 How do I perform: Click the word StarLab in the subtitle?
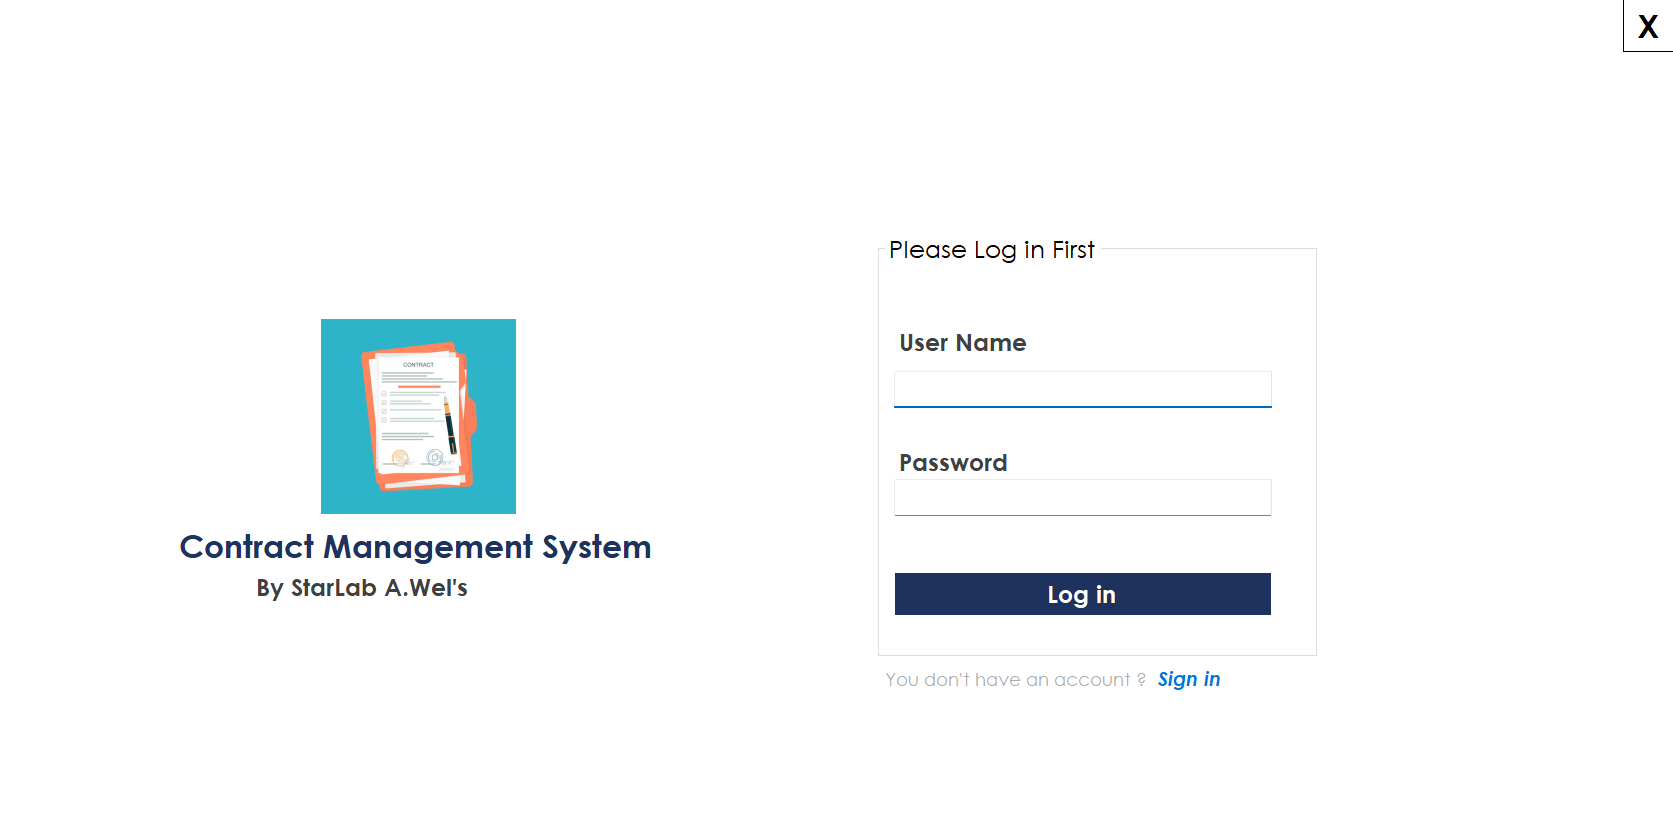(x=333, y=588)
